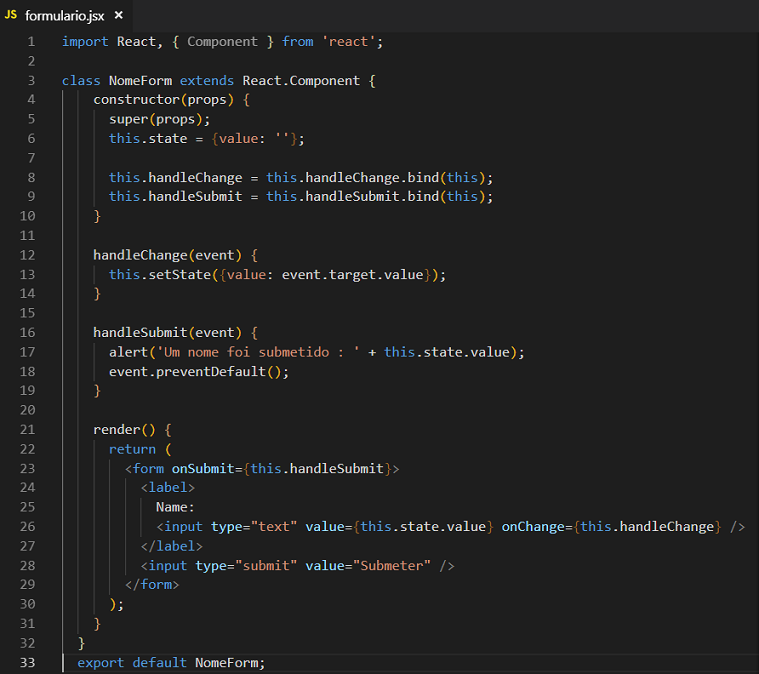Click line number 1 in gutter

coord(31,42)
